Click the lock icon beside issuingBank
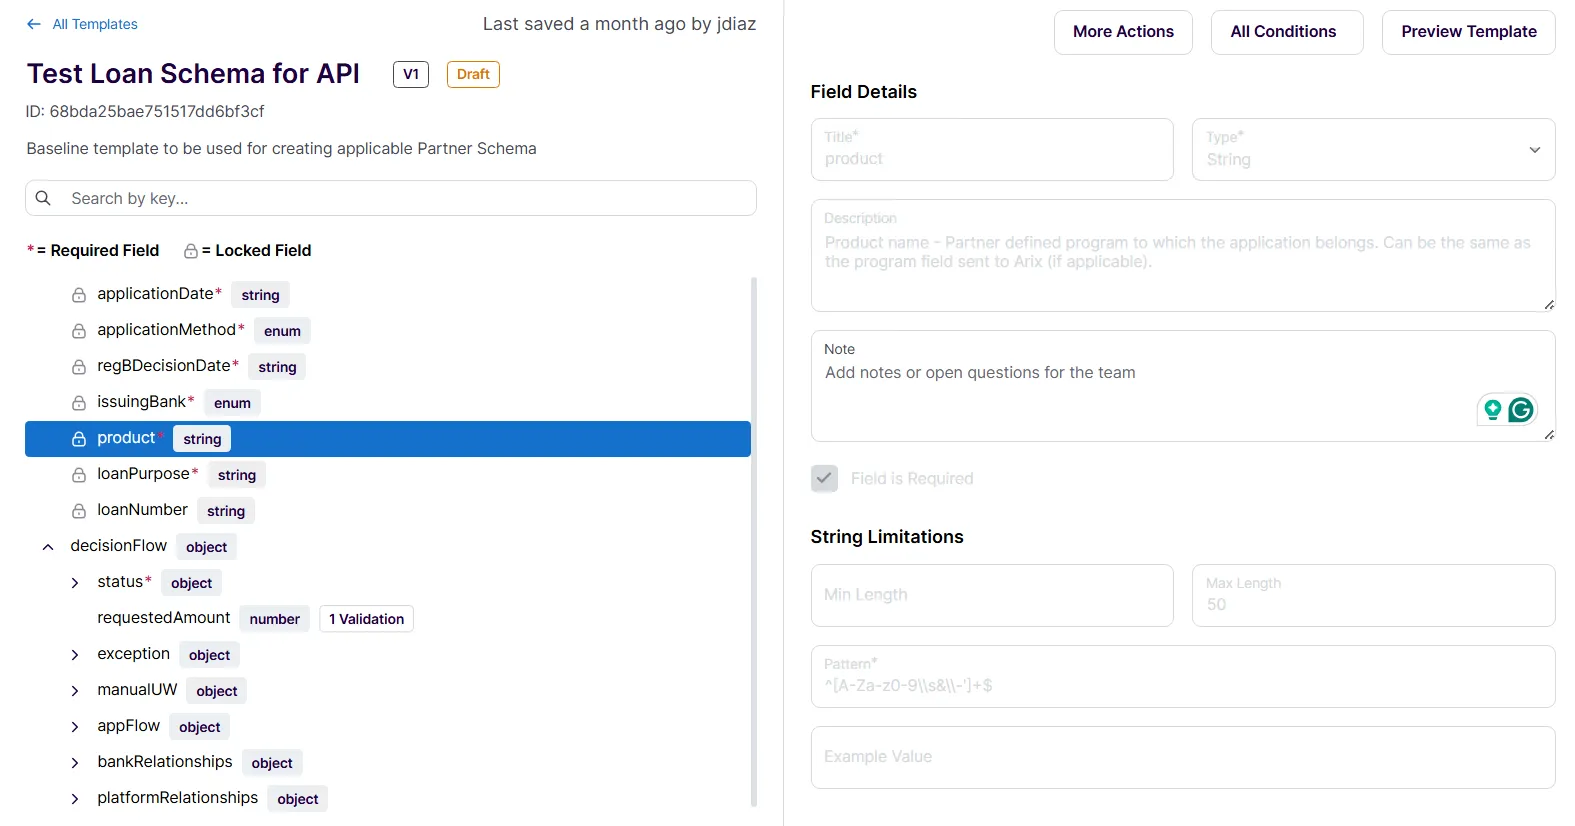This screenshot has height=826, width=1575. pos(79,403)
